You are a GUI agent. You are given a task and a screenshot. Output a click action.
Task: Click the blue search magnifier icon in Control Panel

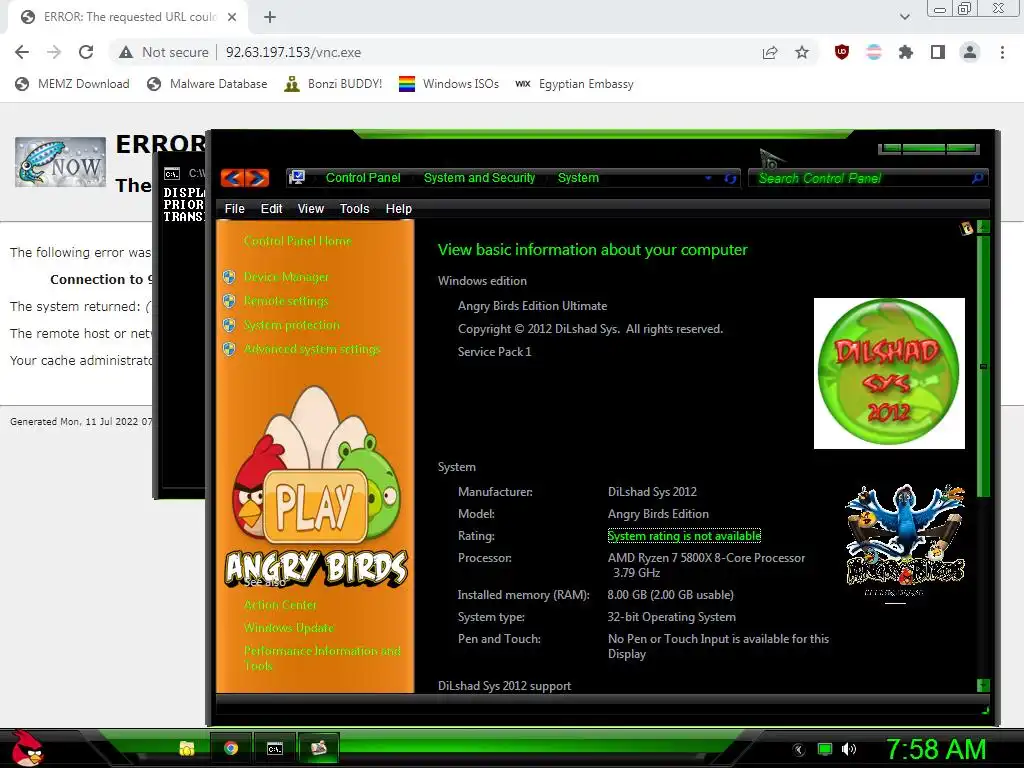tap(978, 178)
